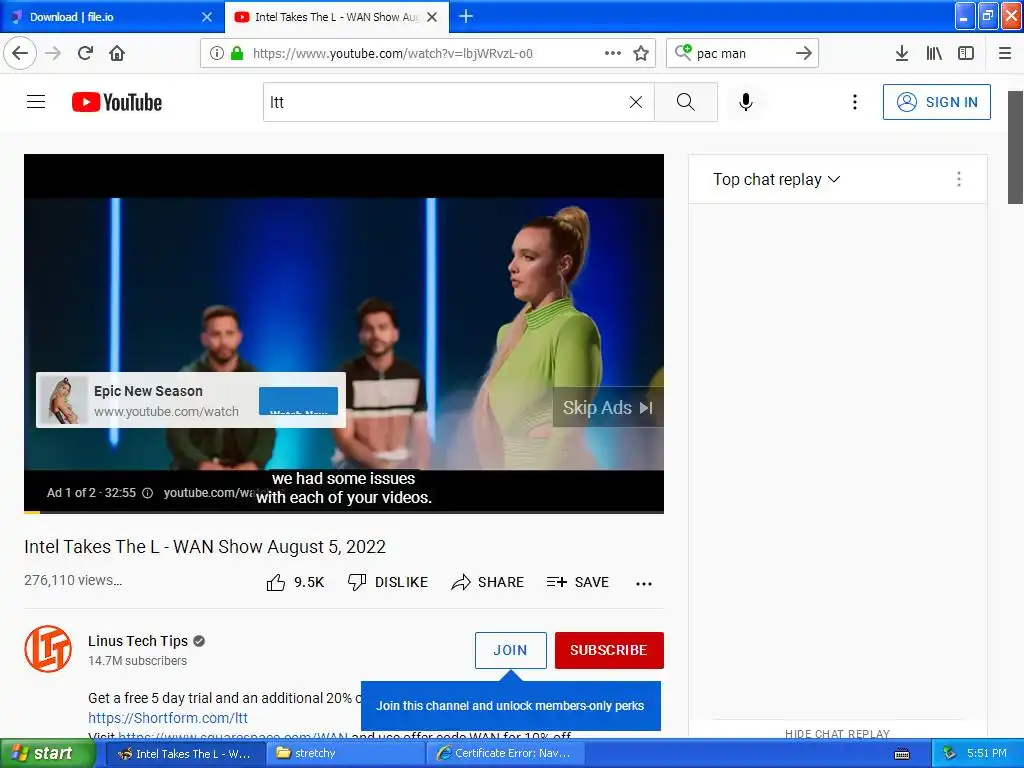The width and height of the screenshot is (1024, 768).
Task: Click SIGN IN button
Action: (x=936, y=102)
